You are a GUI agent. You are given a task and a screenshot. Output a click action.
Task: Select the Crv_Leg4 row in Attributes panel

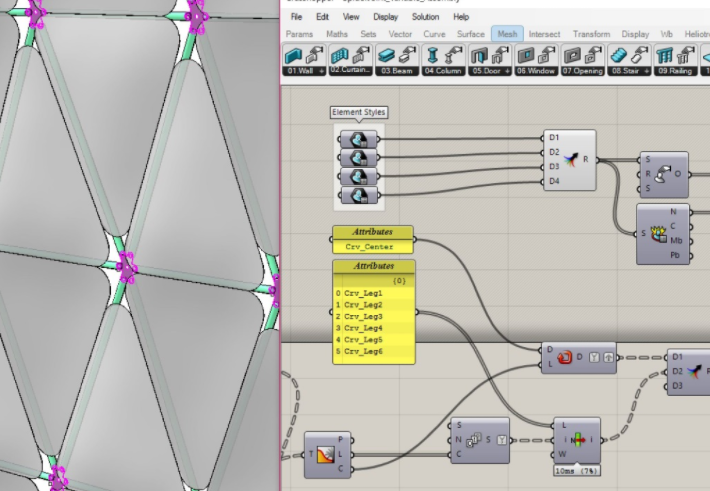(374, 328)
